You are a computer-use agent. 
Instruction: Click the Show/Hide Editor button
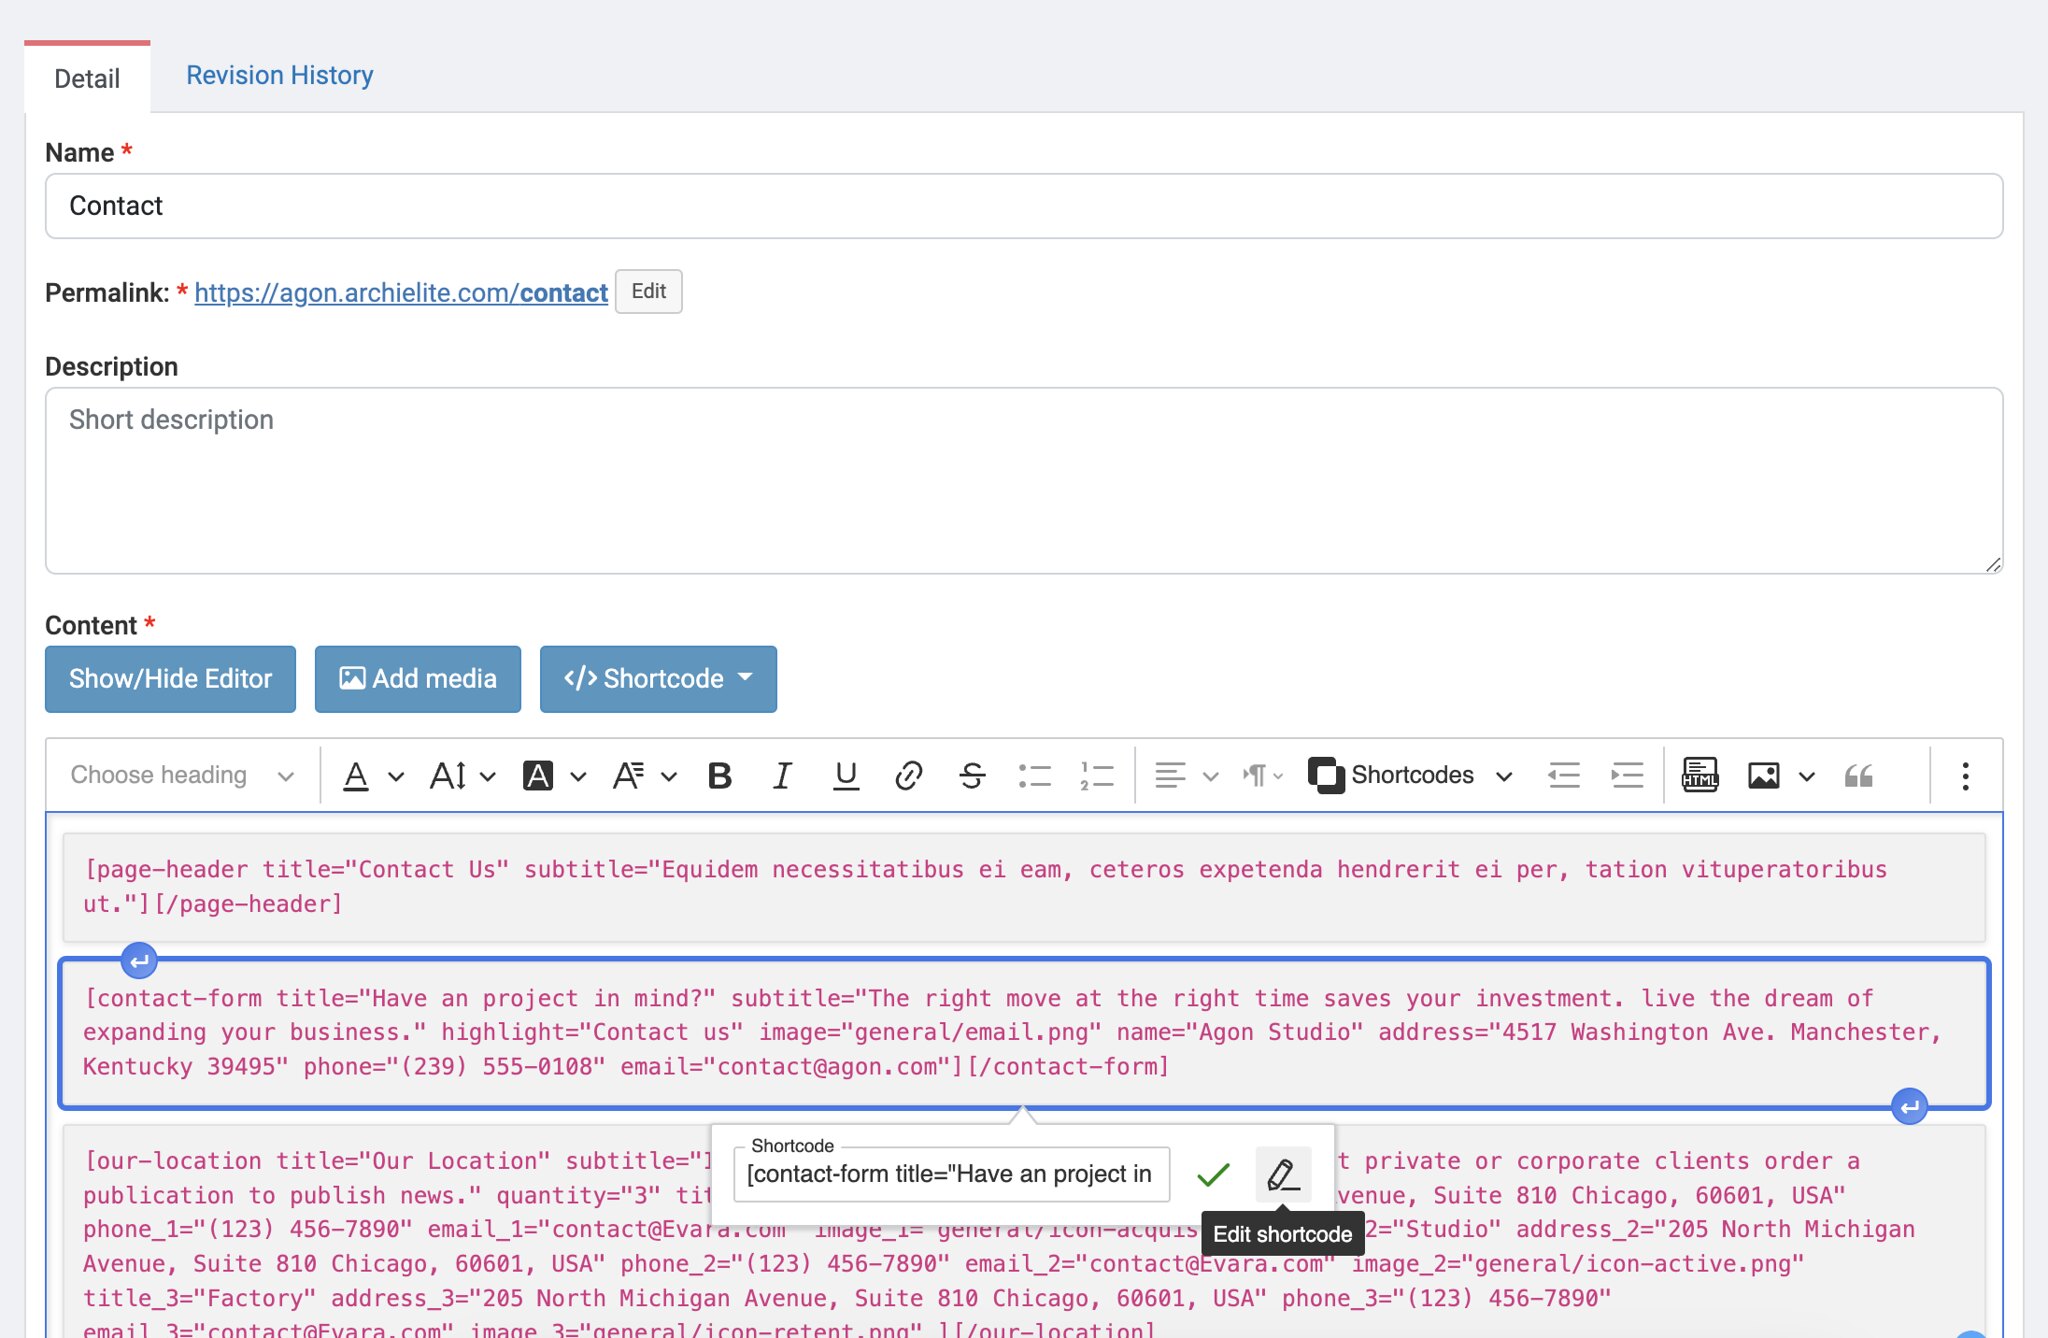pos(170,679)
